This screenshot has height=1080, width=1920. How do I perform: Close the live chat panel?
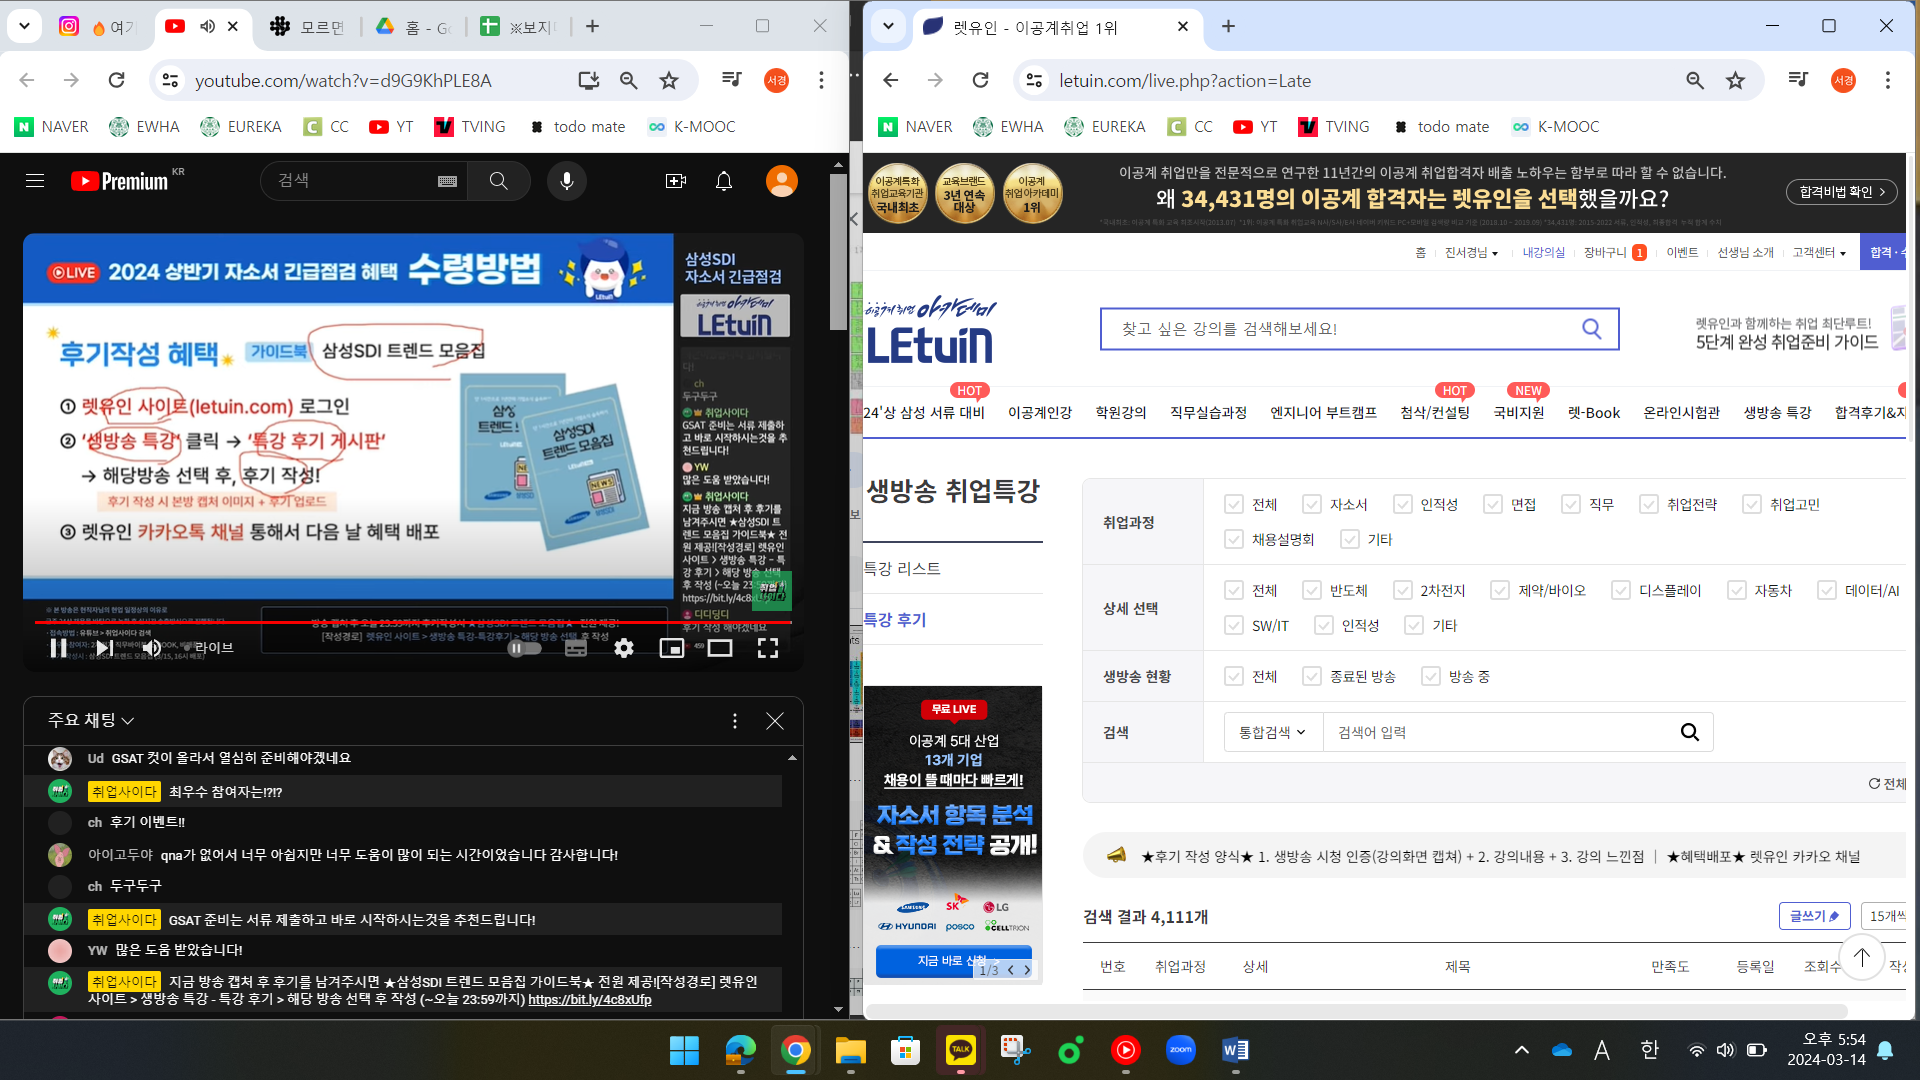tap(775, 721)
